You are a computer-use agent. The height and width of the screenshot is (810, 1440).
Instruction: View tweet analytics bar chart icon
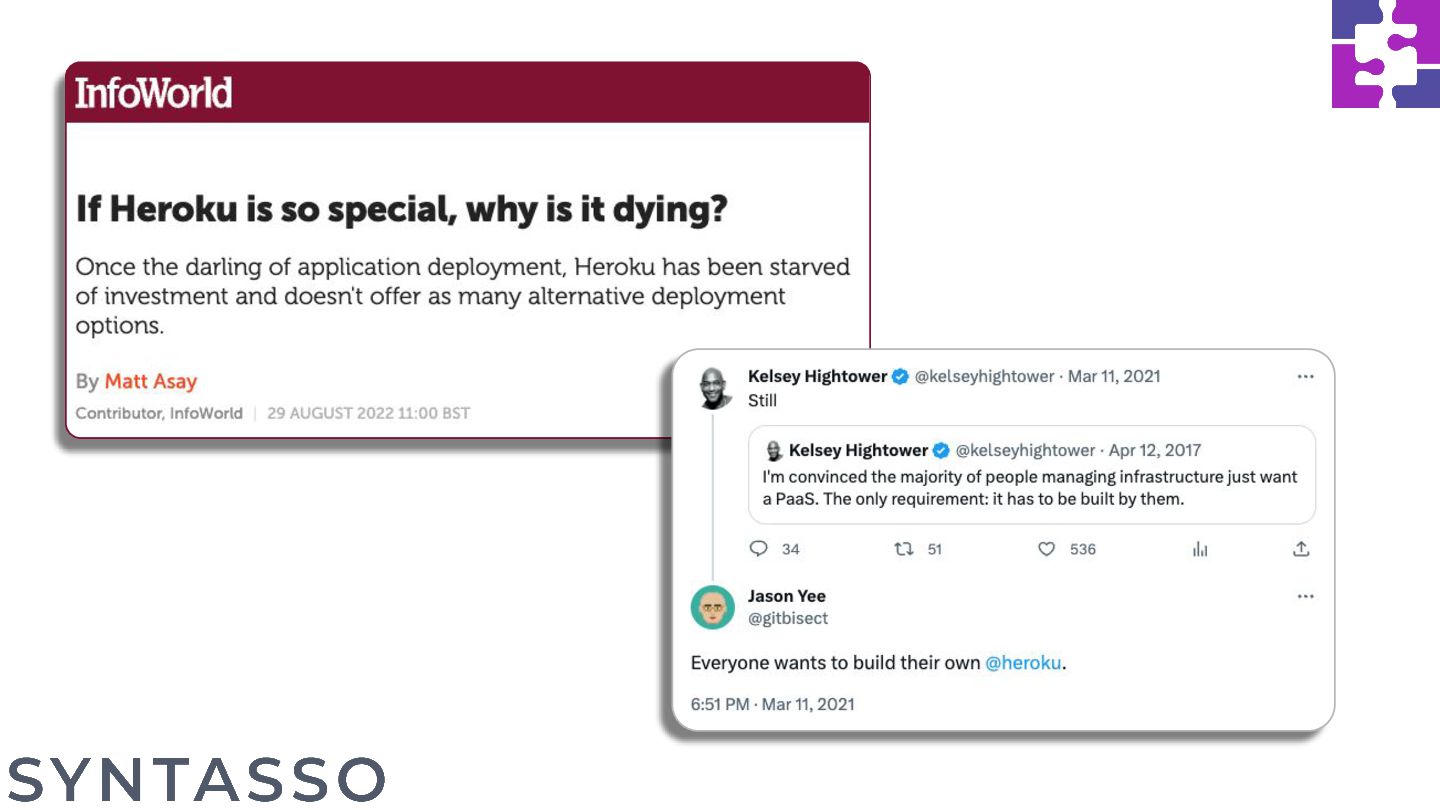[x=1200, y=549]
